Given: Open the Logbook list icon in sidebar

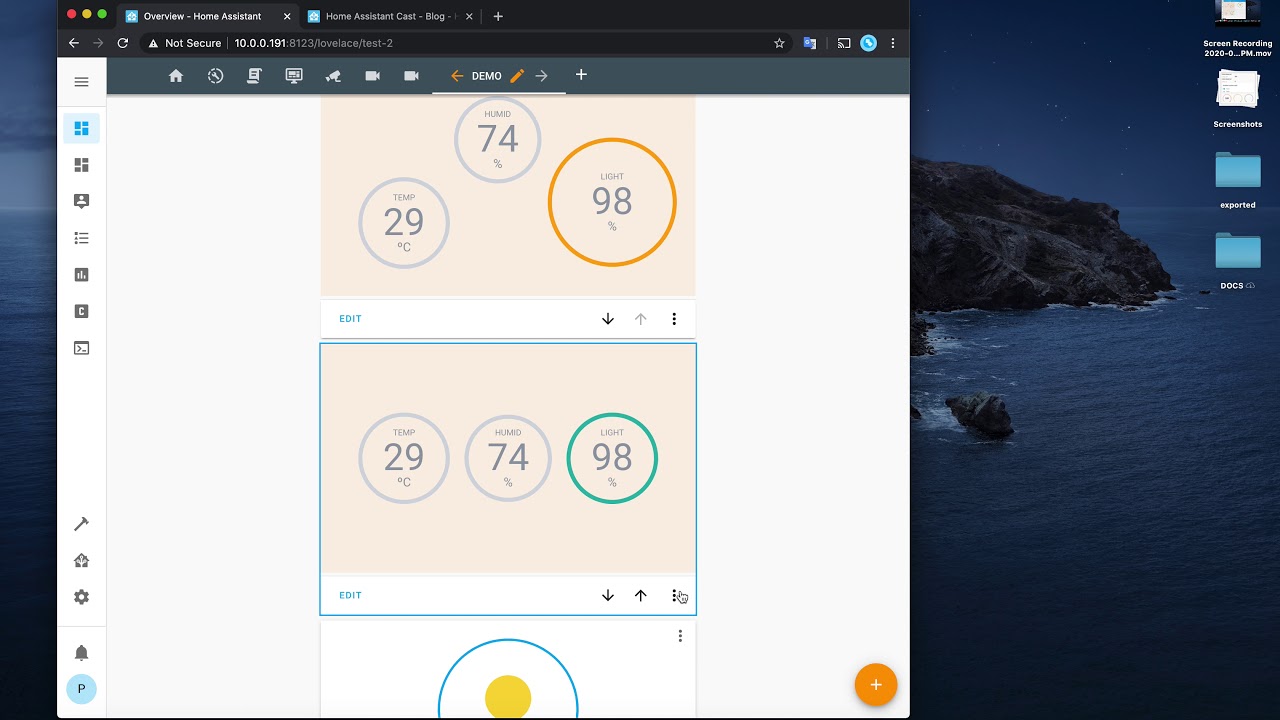Looking at the screenshot, I should coord(82,238).
